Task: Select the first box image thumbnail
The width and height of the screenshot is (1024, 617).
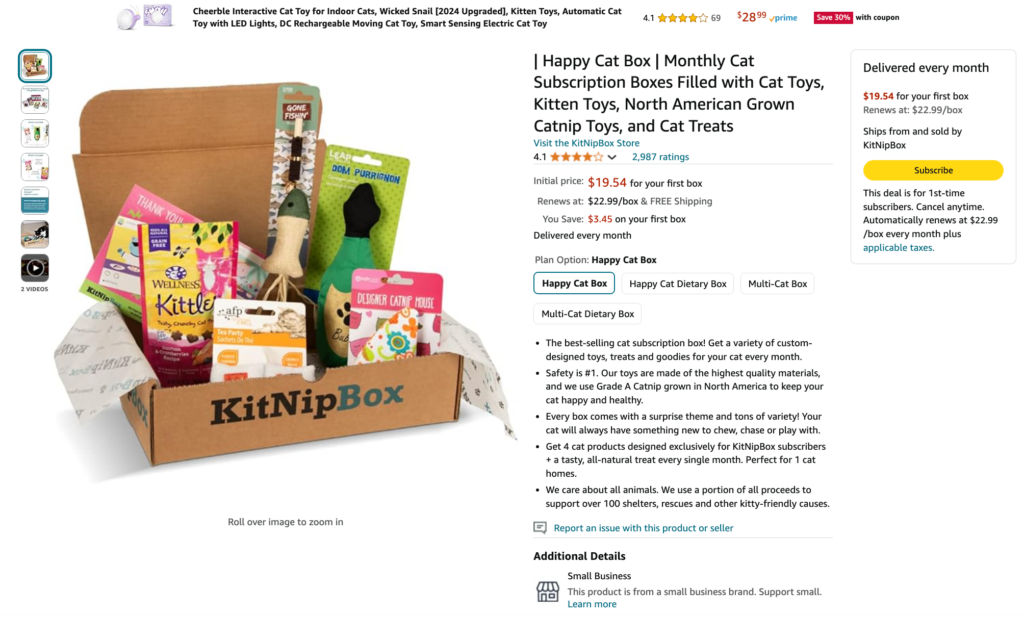Action: pyautogui.click(x=35, y=66)
